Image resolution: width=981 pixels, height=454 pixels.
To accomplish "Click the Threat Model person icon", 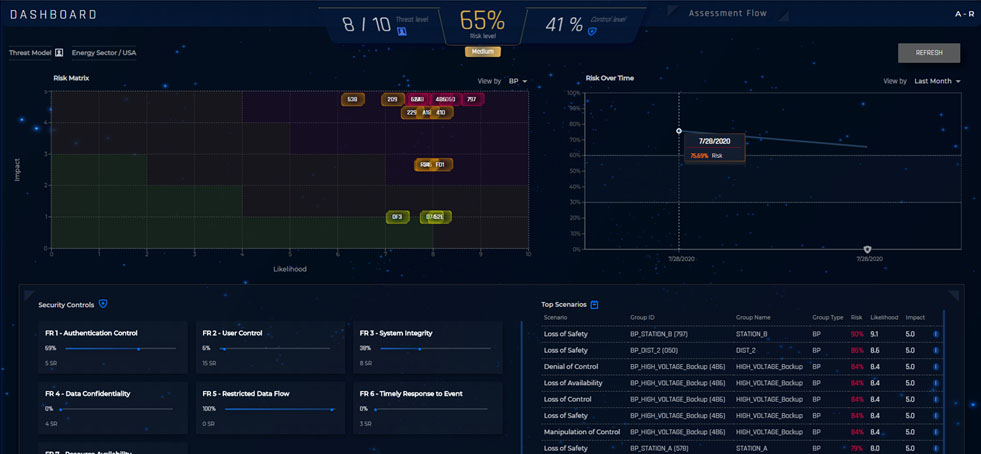I will (x=59, y=53).
